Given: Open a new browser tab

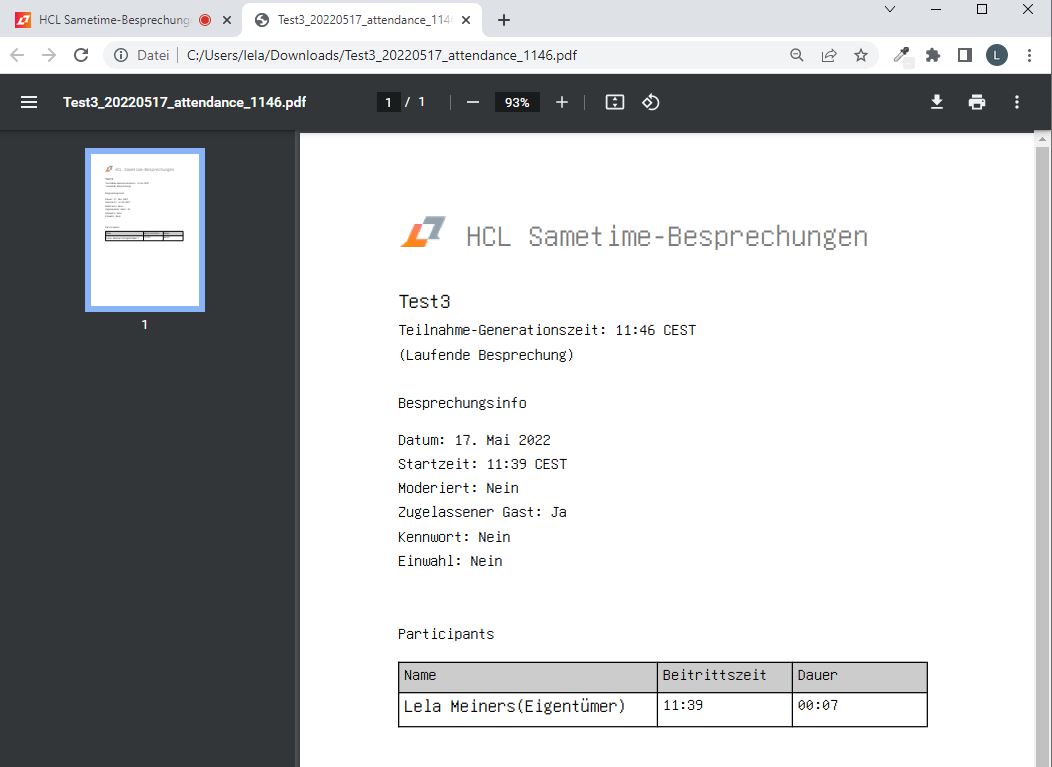Looking at the screenshot, I should pos(504,20).
